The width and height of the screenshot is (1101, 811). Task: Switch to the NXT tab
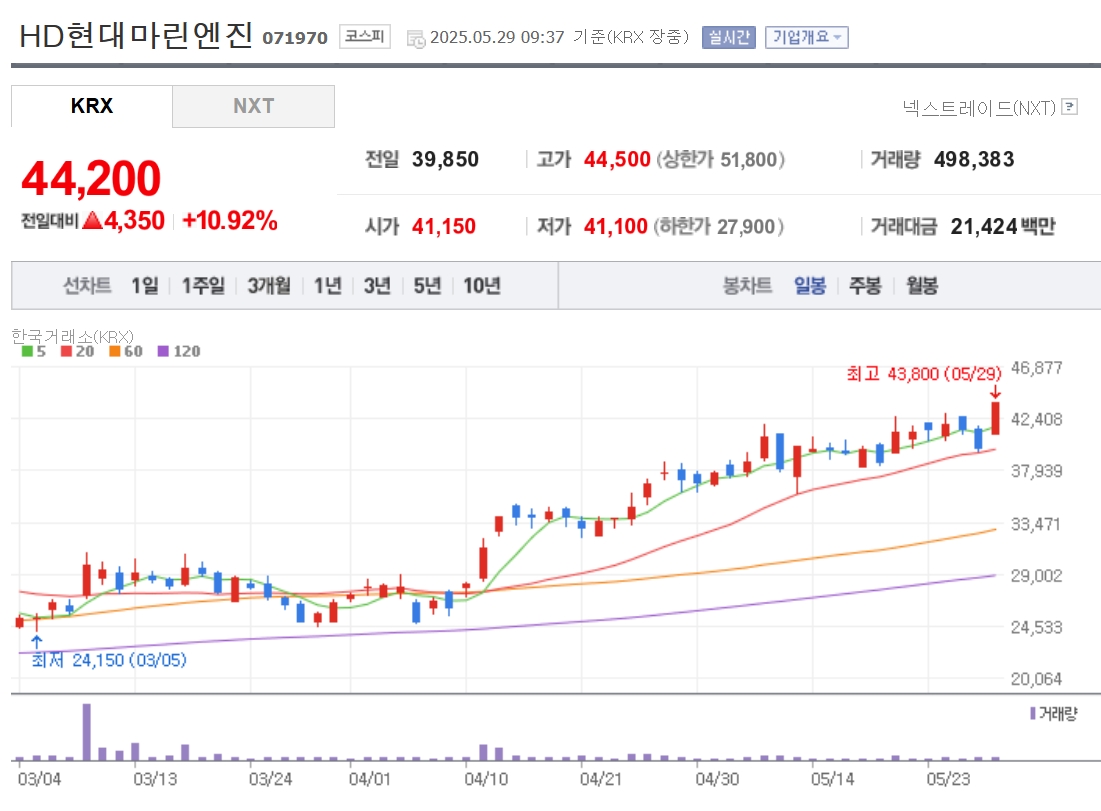point(253,106)
